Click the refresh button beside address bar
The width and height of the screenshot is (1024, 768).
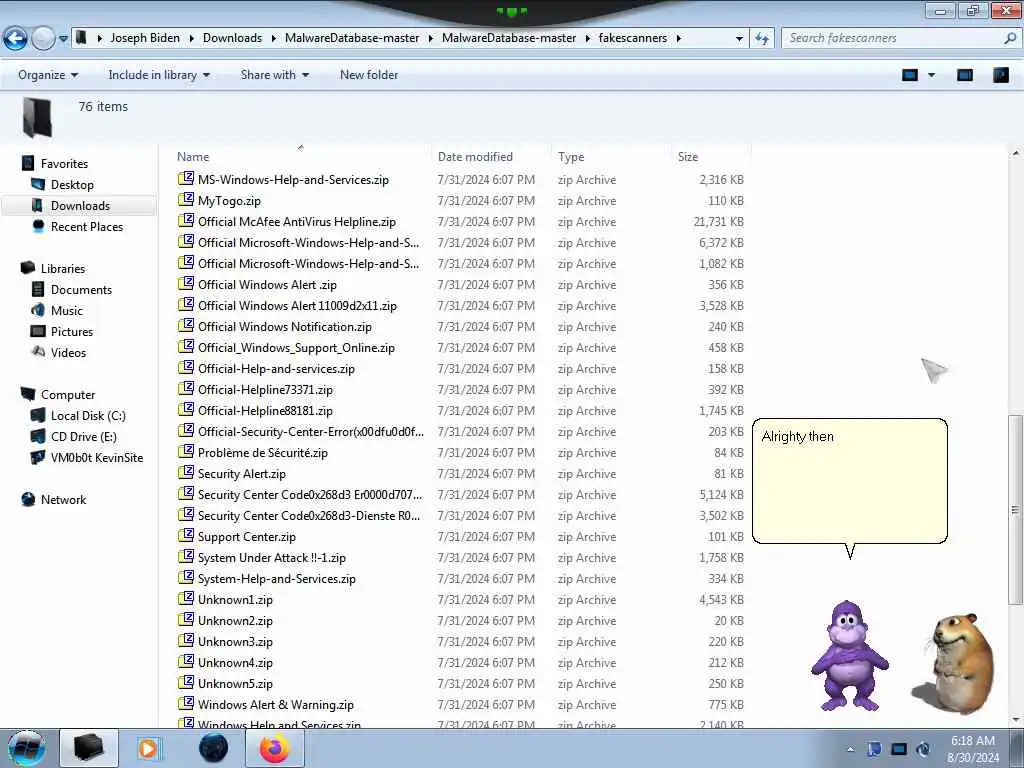(x=762, y=39)
